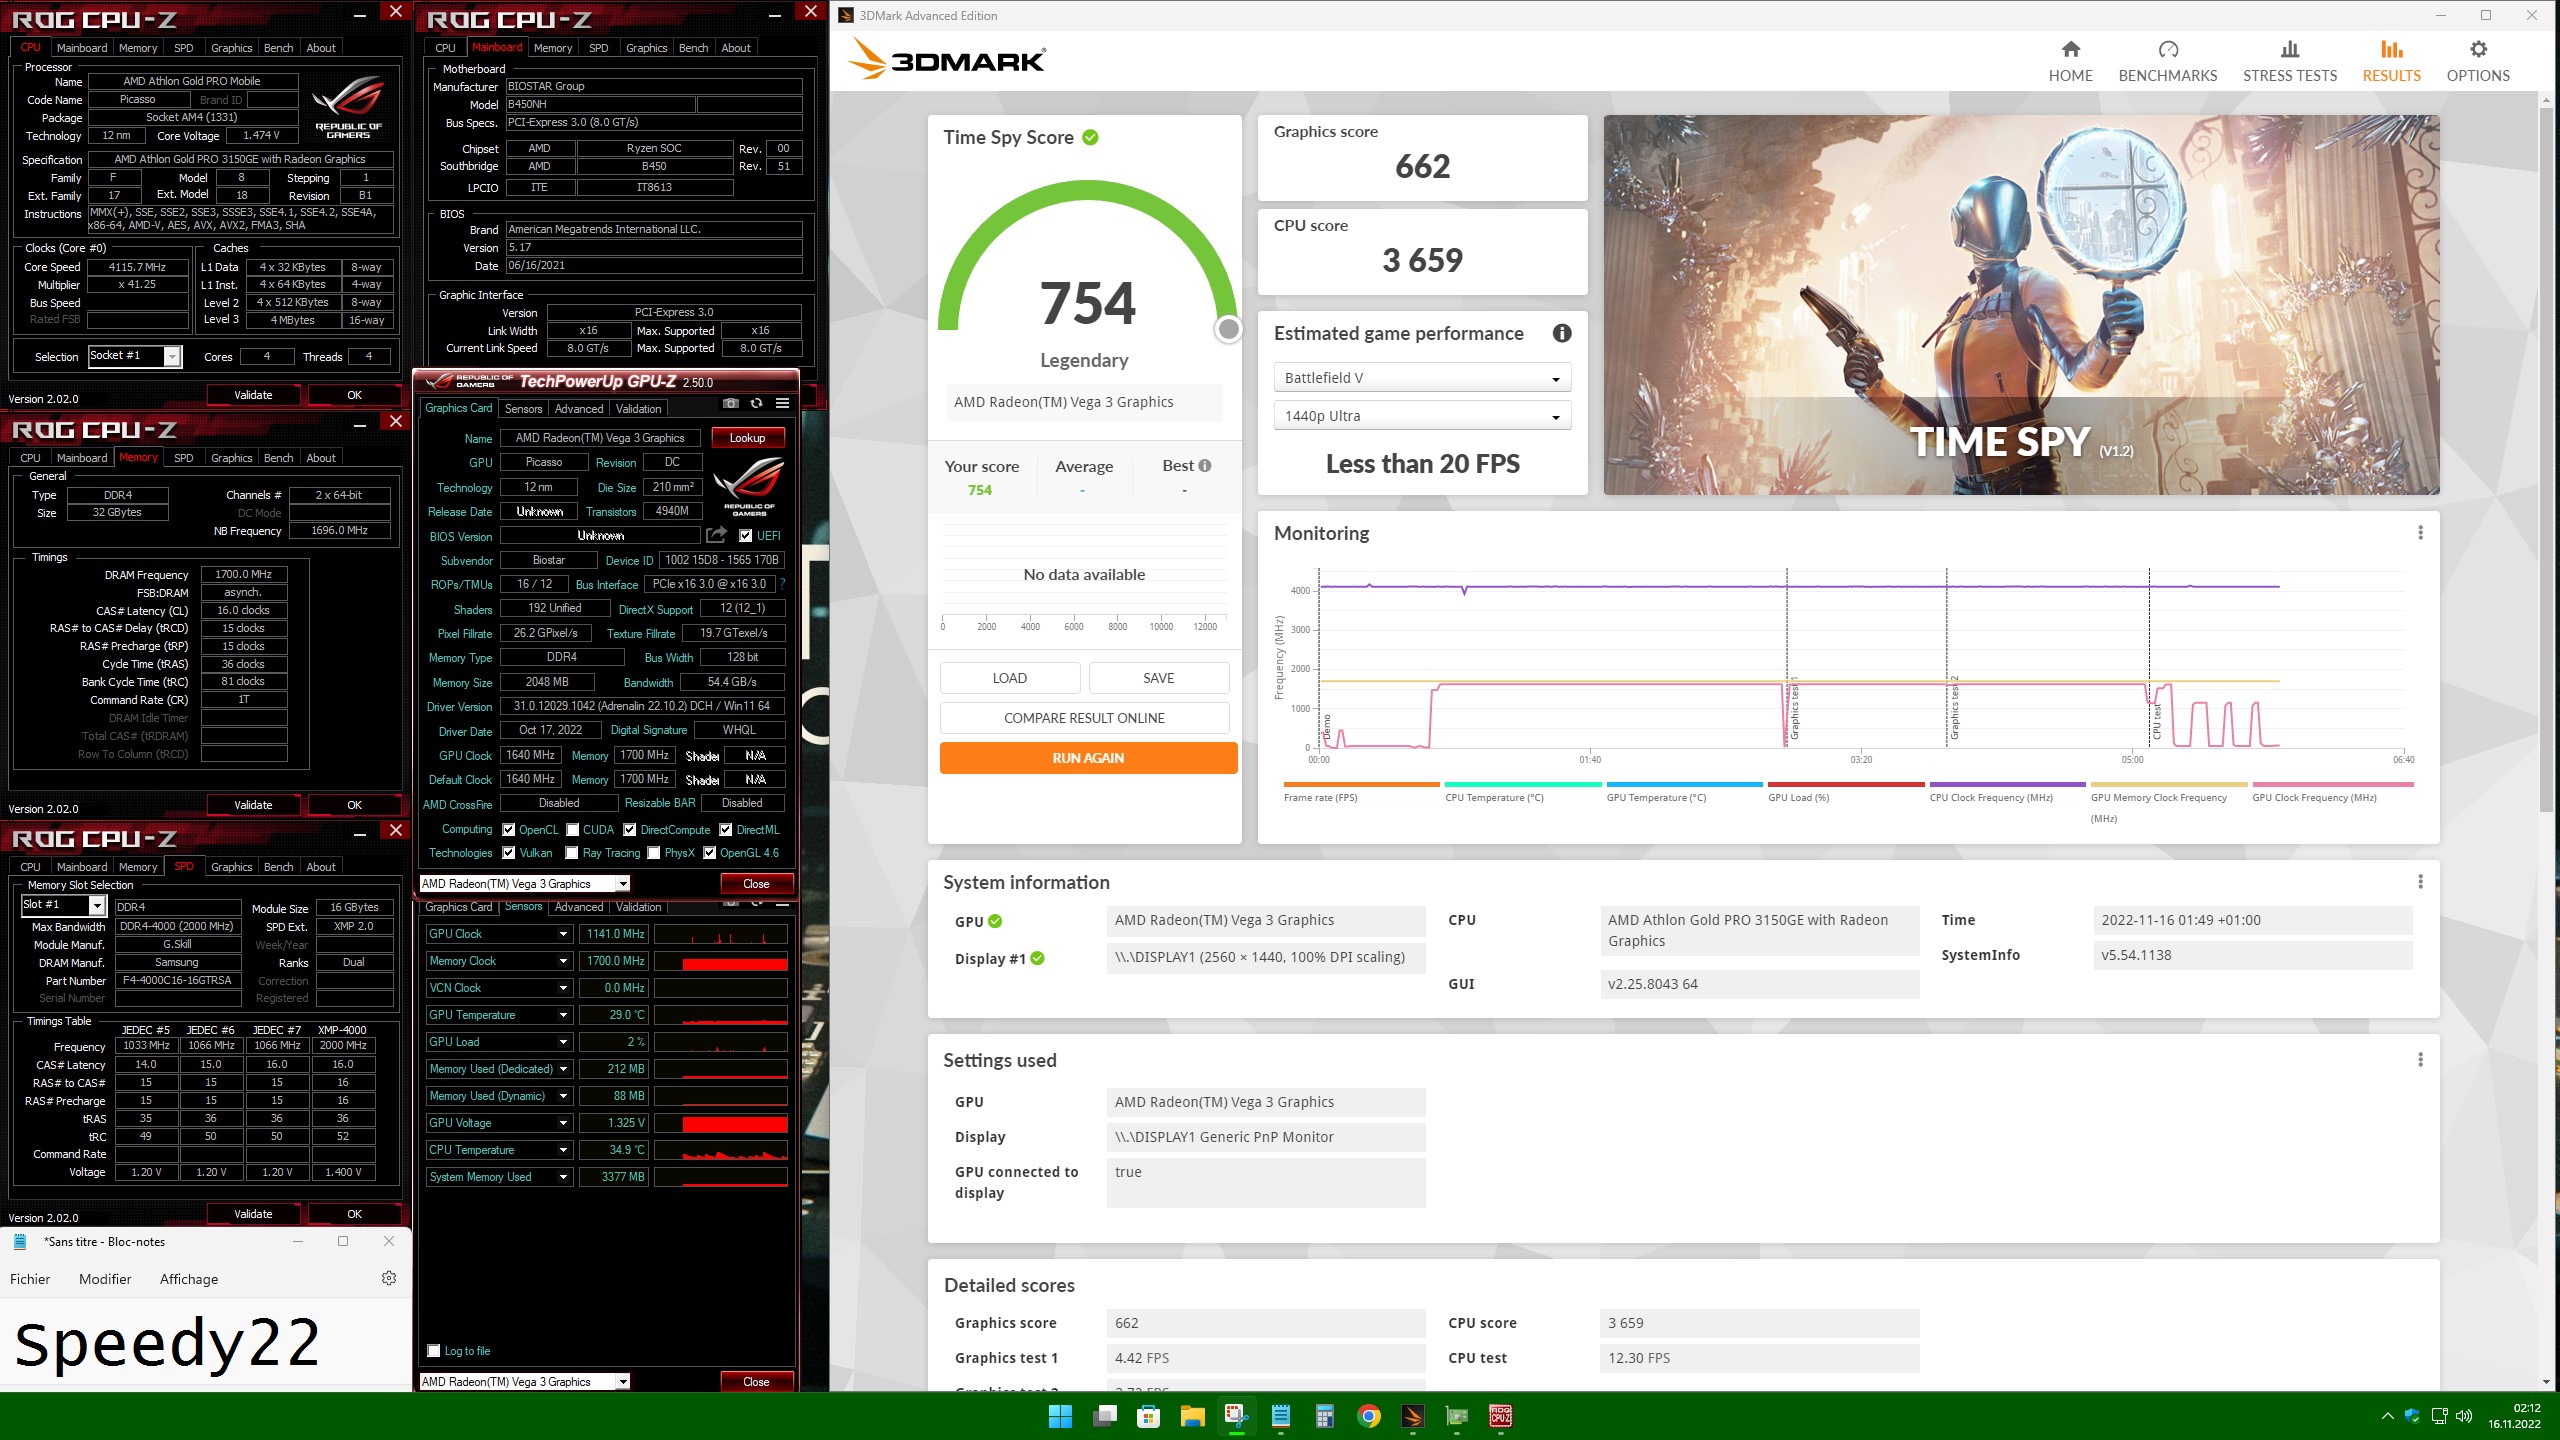Click Time Spy hero thumbnail image
The image size is (2560, 1440).
point(2021,305)
